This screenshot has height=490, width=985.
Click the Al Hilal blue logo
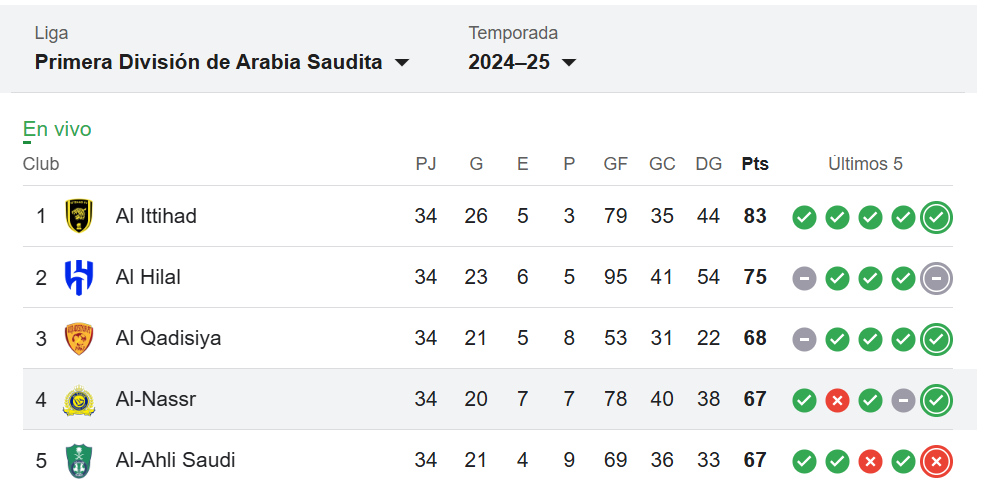pyautogui.click(x=79, y=277)
